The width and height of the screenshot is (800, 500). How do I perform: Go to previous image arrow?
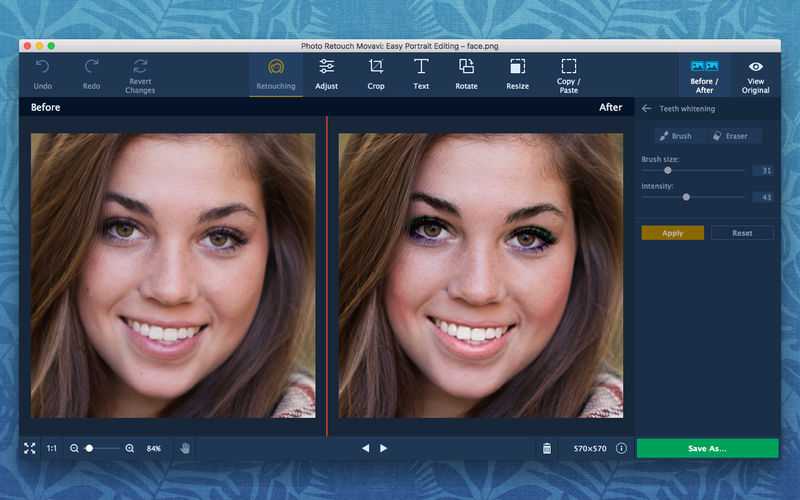(x=365, y=448)
